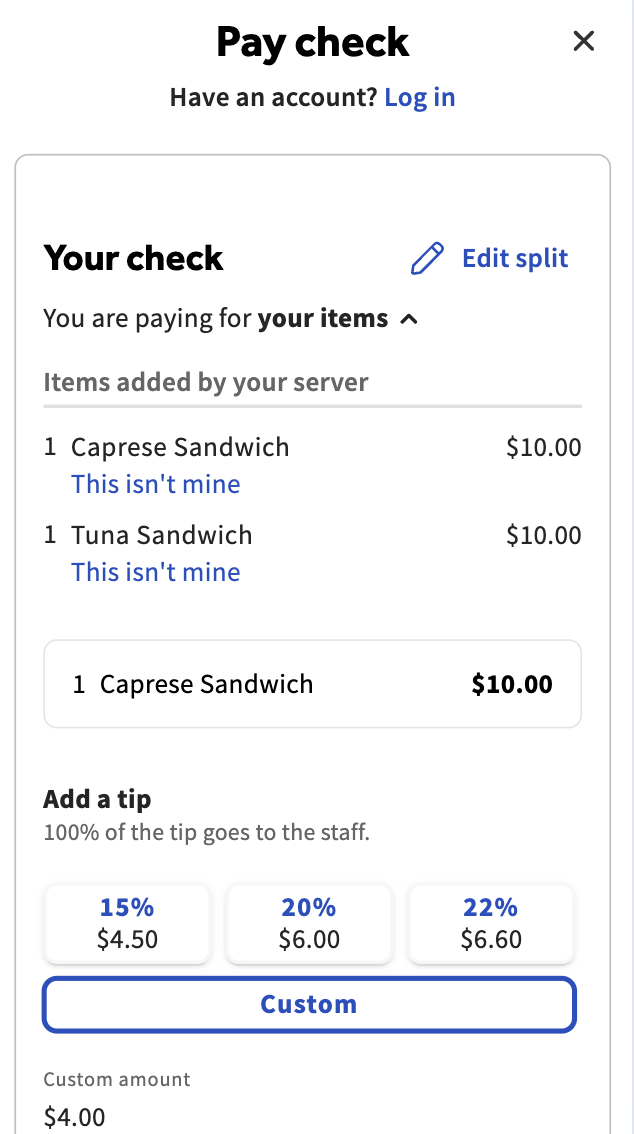Close the Pay check panel with the X
The width and height of the screenshot is (634, 1134).
pos(583,41)
